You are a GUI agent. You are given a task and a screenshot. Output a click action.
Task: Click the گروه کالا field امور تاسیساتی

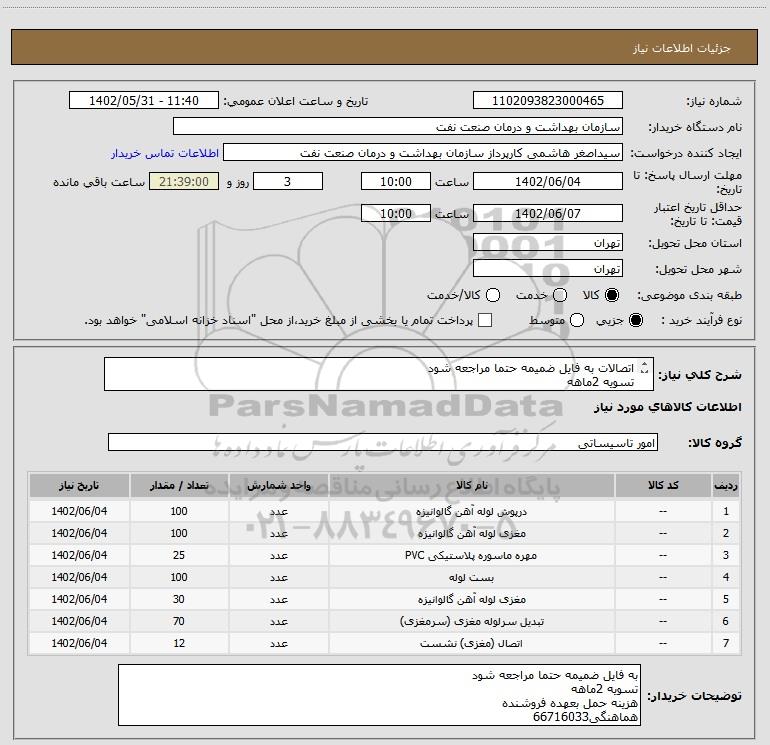[383, 442]
